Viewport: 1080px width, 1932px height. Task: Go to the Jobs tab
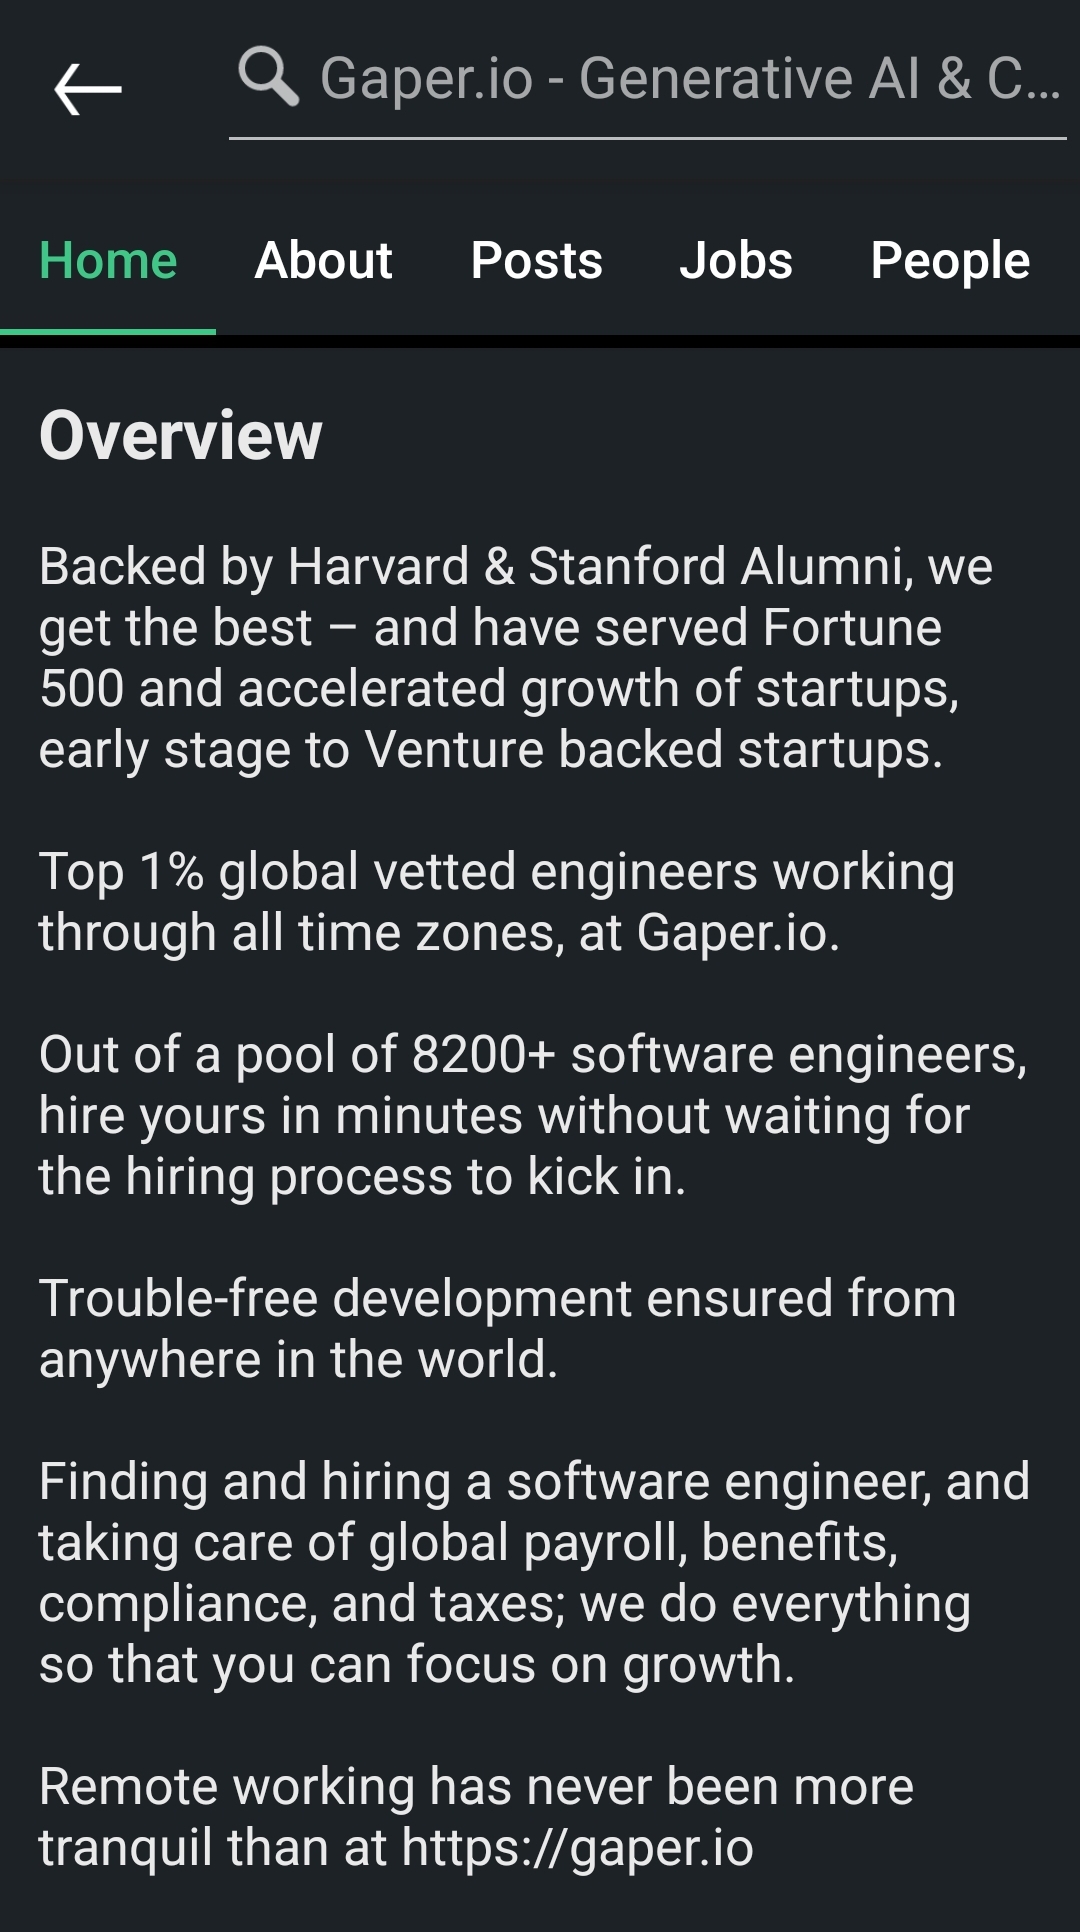point(736,261)
